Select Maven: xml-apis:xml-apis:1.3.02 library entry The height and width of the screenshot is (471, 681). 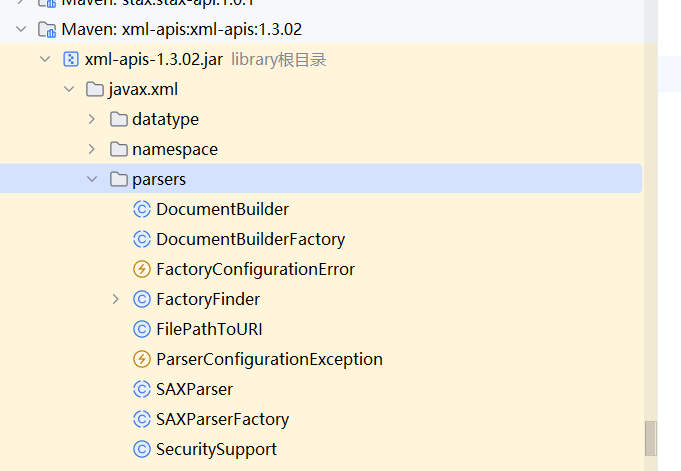tap(181, 29)
